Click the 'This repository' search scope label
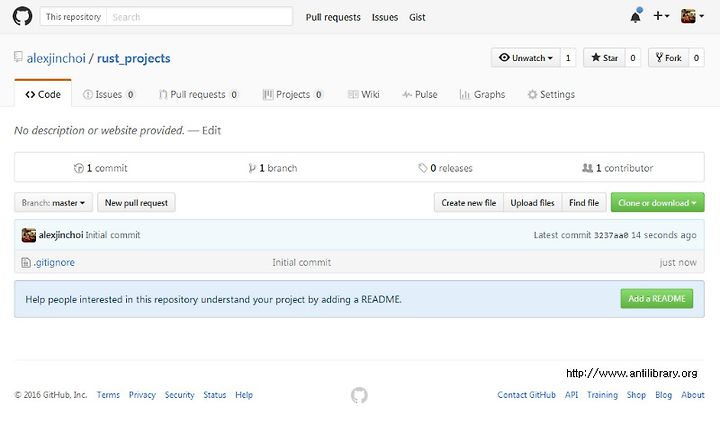720x423 pixels. click(73, 17)
